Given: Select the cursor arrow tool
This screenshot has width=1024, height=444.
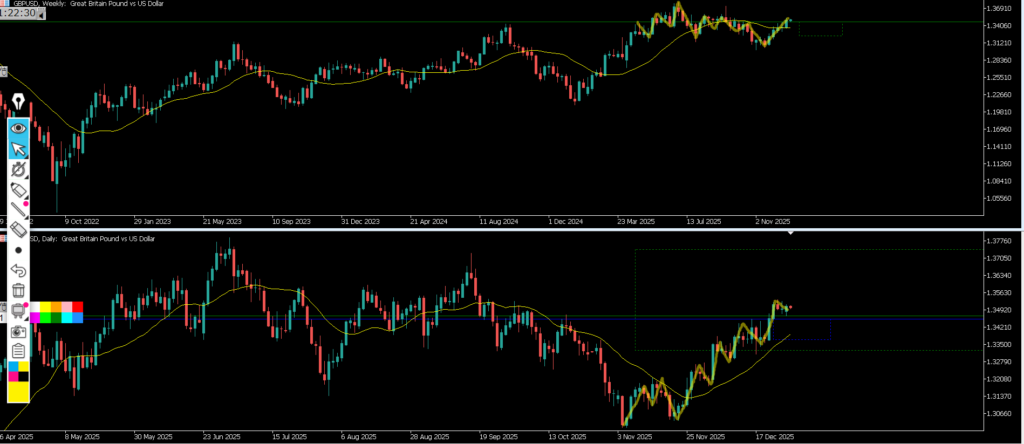Looking at the screenshot, I should (18, 150).
